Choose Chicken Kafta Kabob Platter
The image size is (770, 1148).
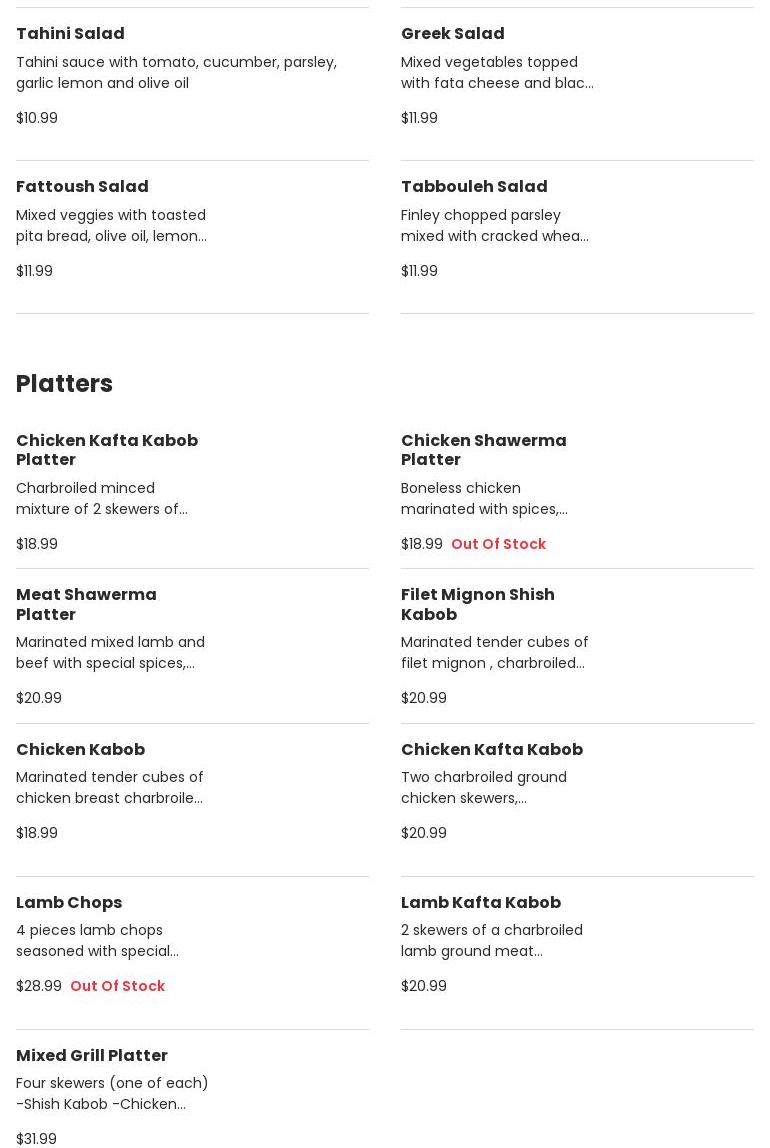pyautogui.click(x=107, y=450)
